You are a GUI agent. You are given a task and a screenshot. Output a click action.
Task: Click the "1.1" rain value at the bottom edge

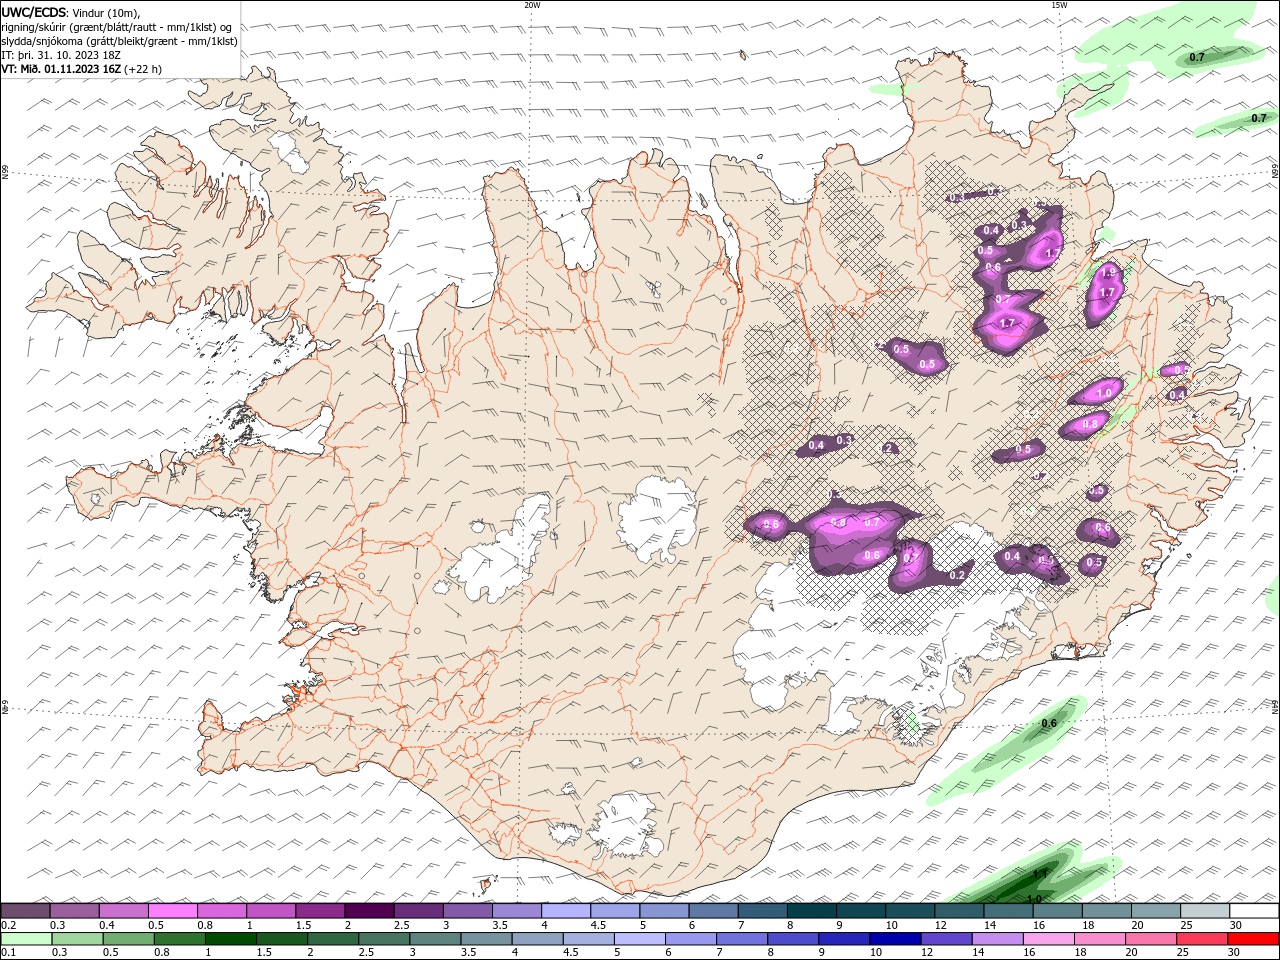(x=1040, y=873)
